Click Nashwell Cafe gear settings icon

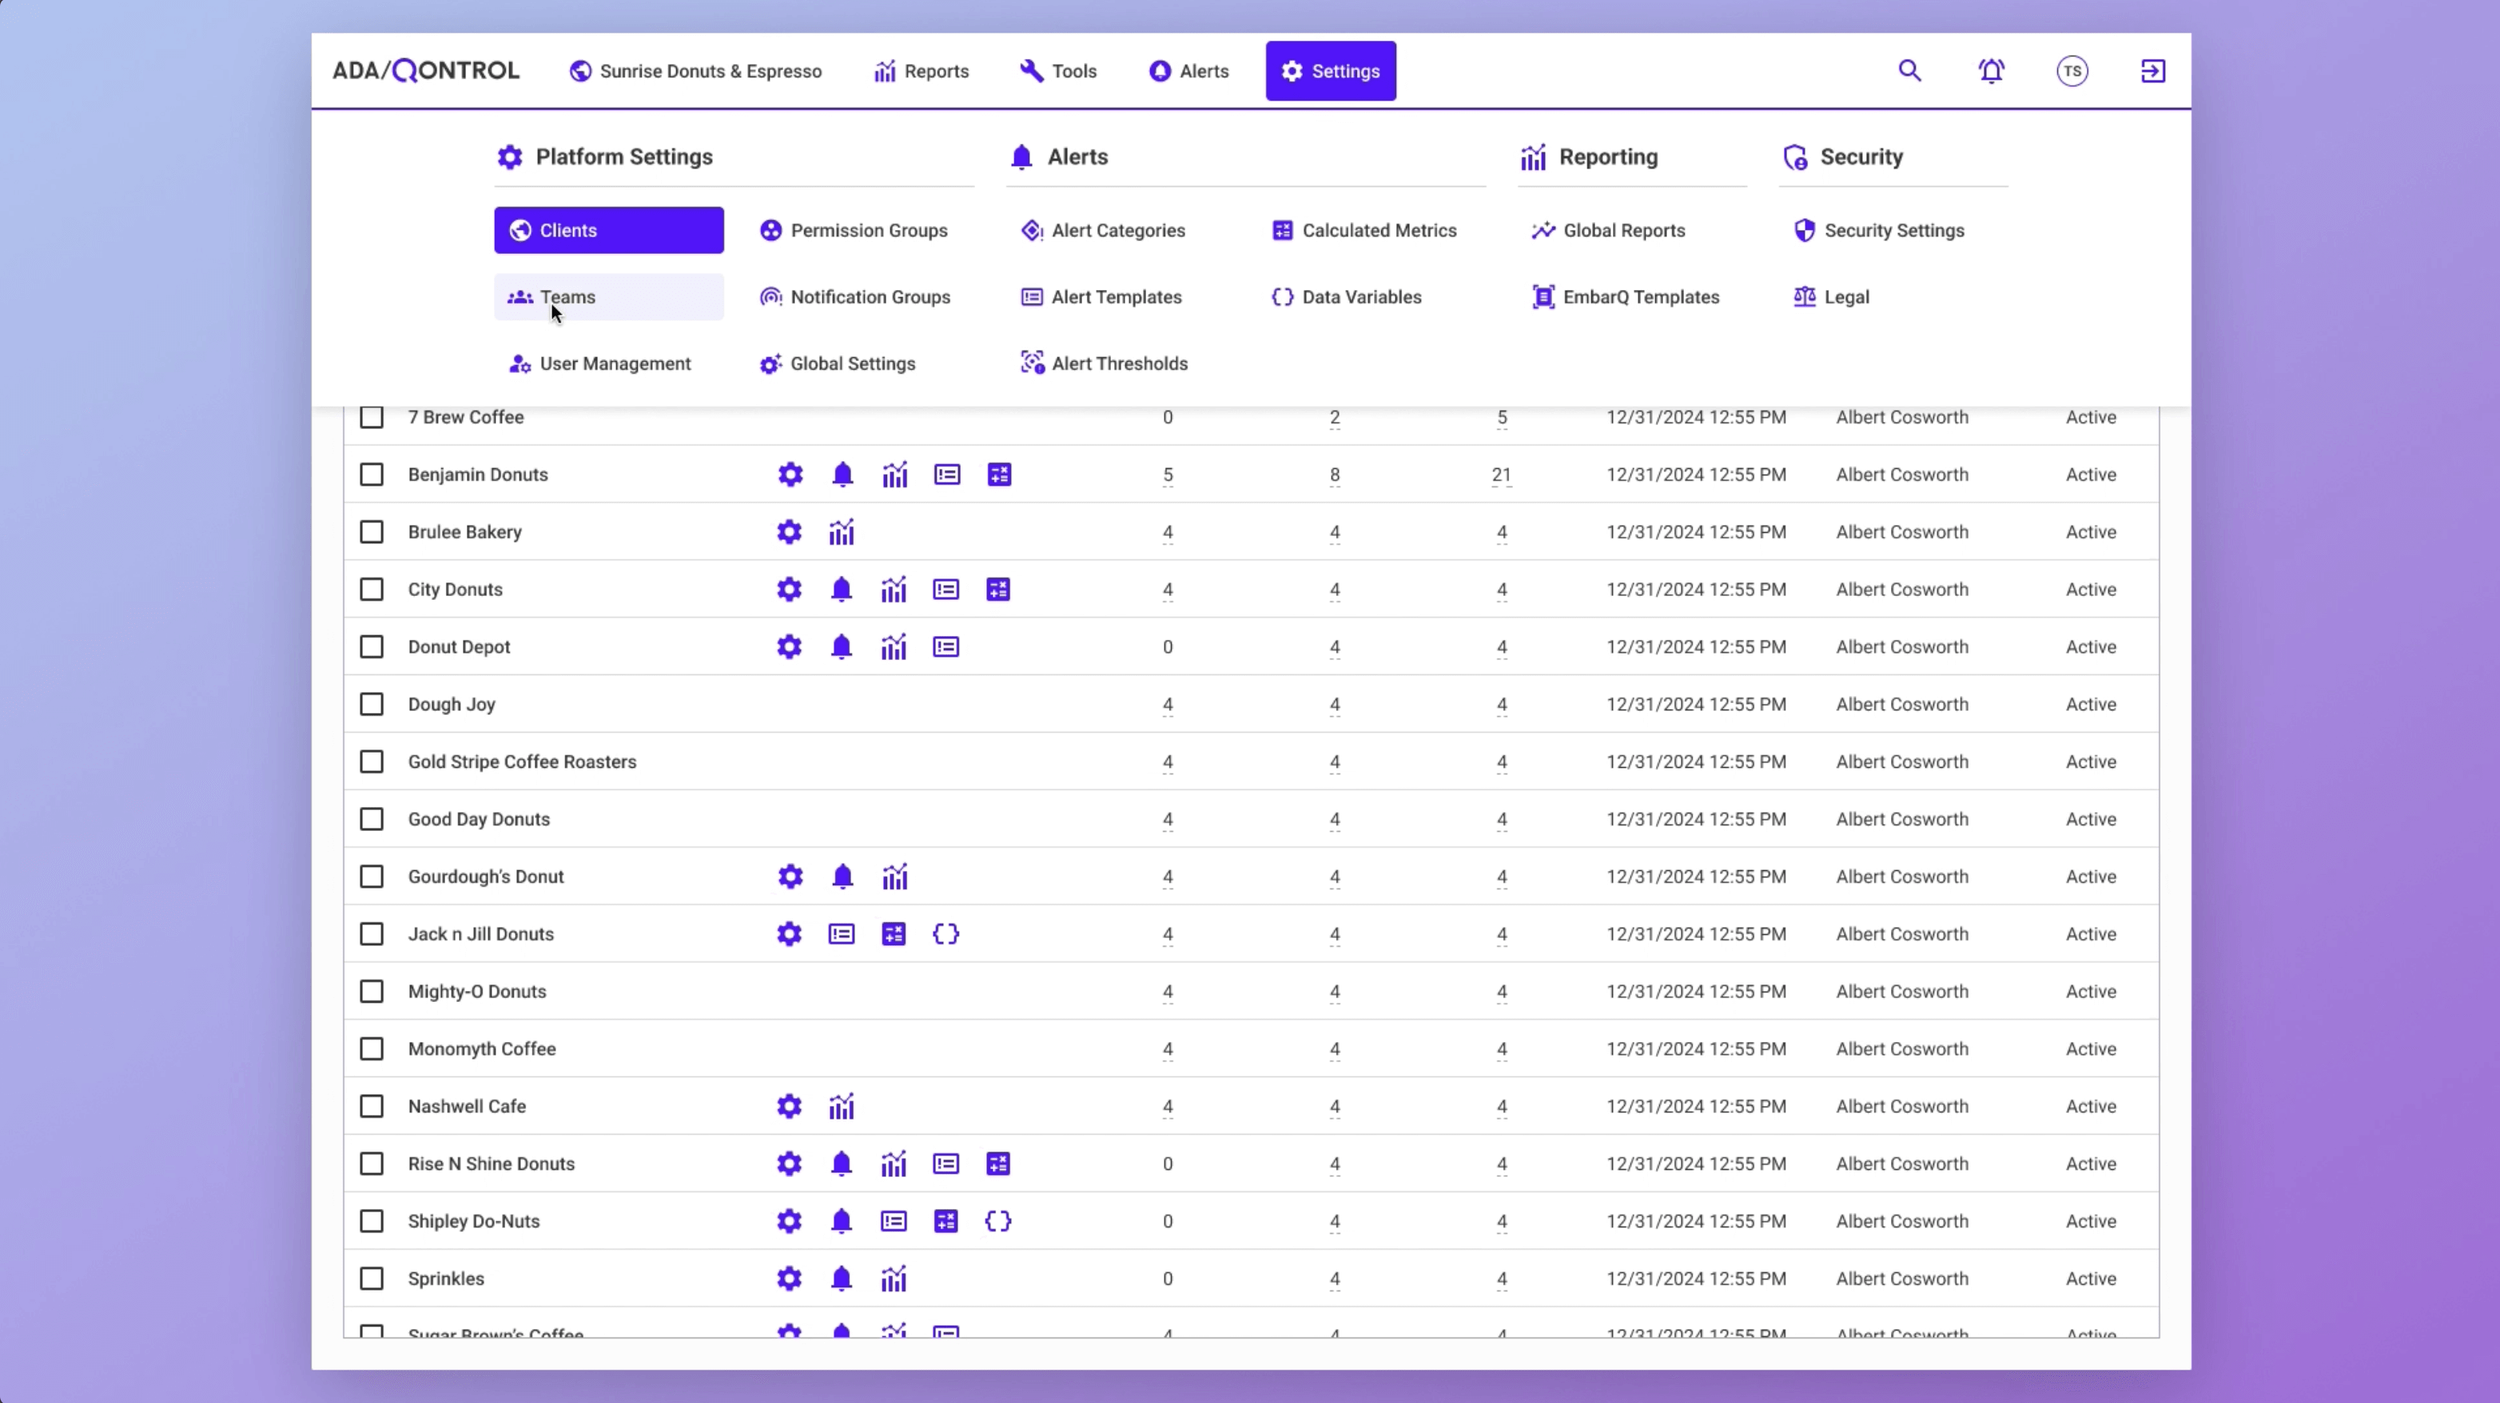tap(789, 1107)
